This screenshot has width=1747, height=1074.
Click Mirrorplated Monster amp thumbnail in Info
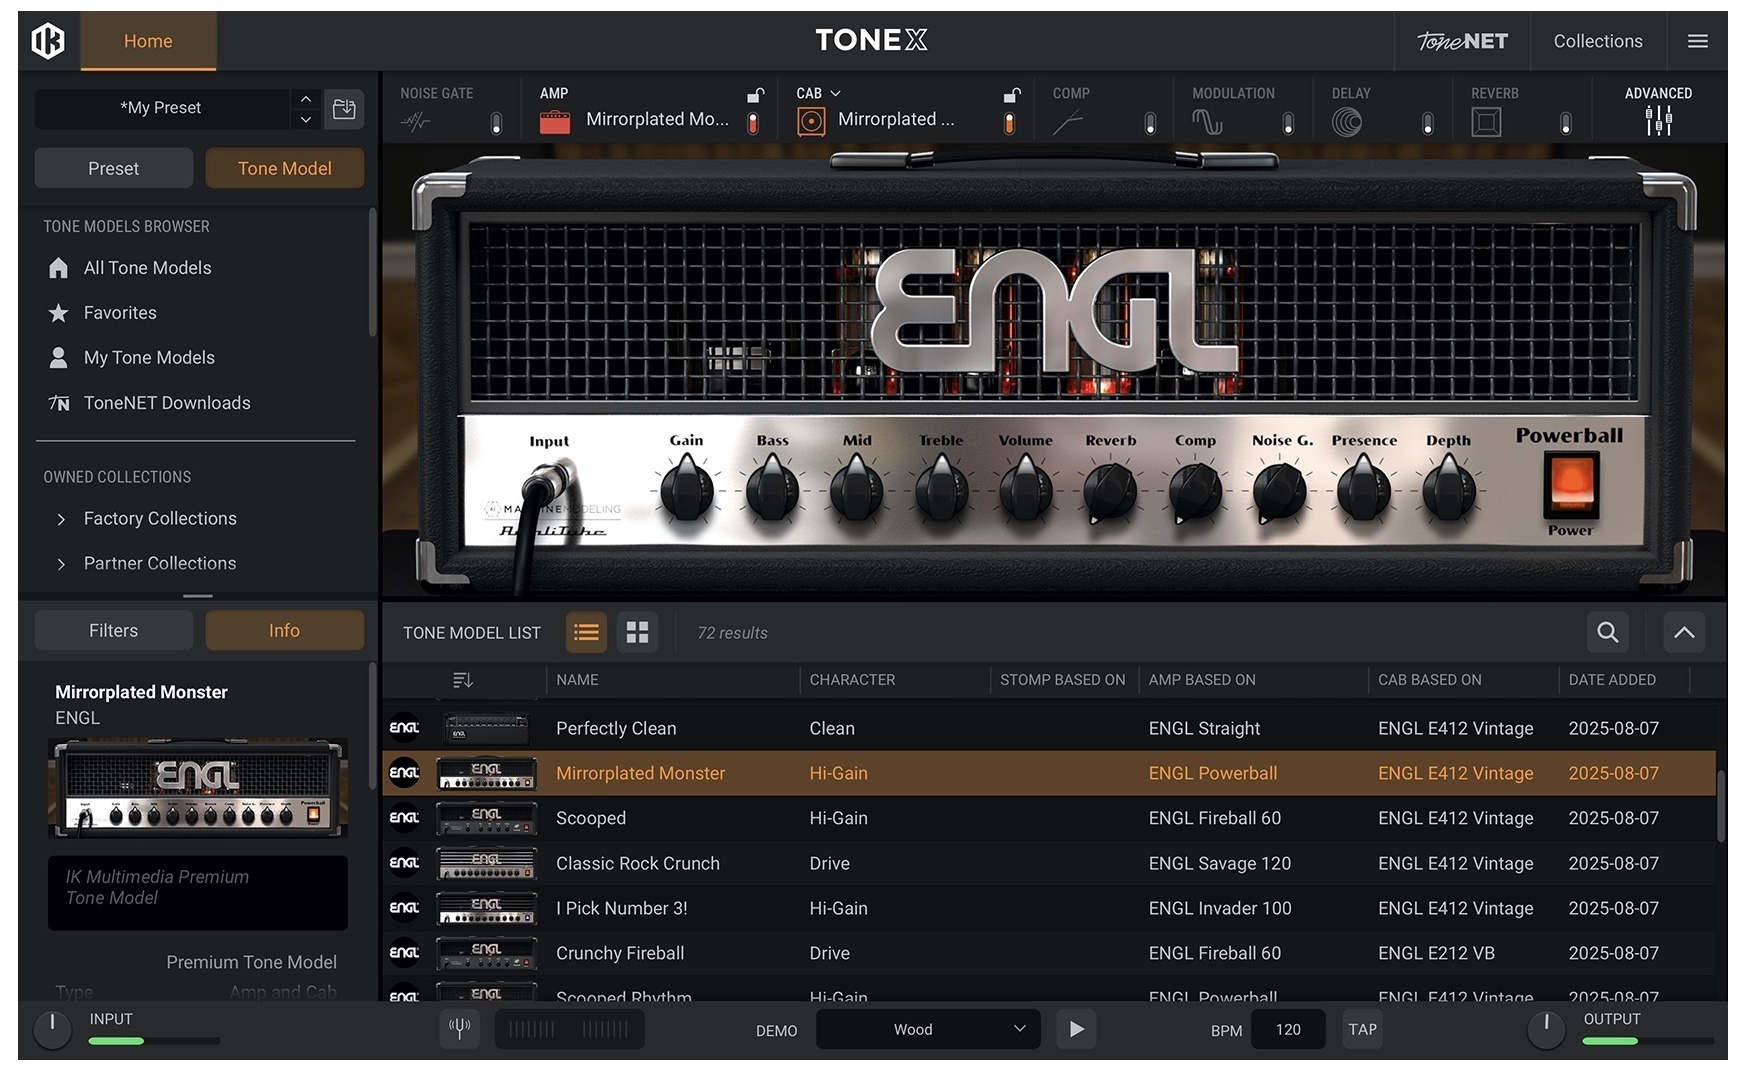198,788
